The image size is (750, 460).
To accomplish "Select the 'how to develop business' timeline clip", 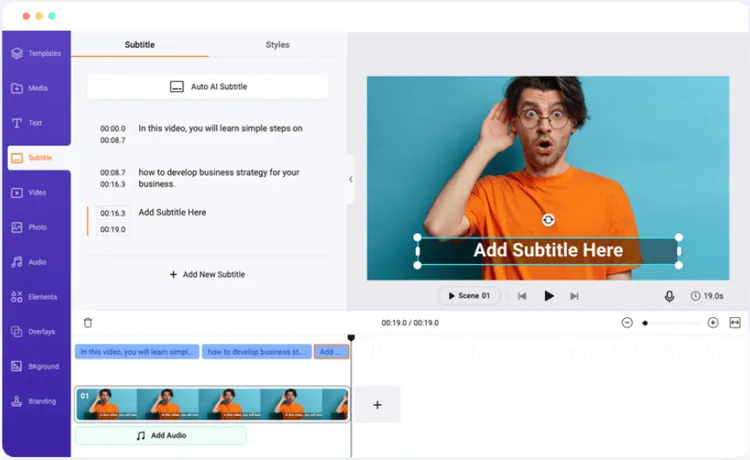I will [257, 352].
